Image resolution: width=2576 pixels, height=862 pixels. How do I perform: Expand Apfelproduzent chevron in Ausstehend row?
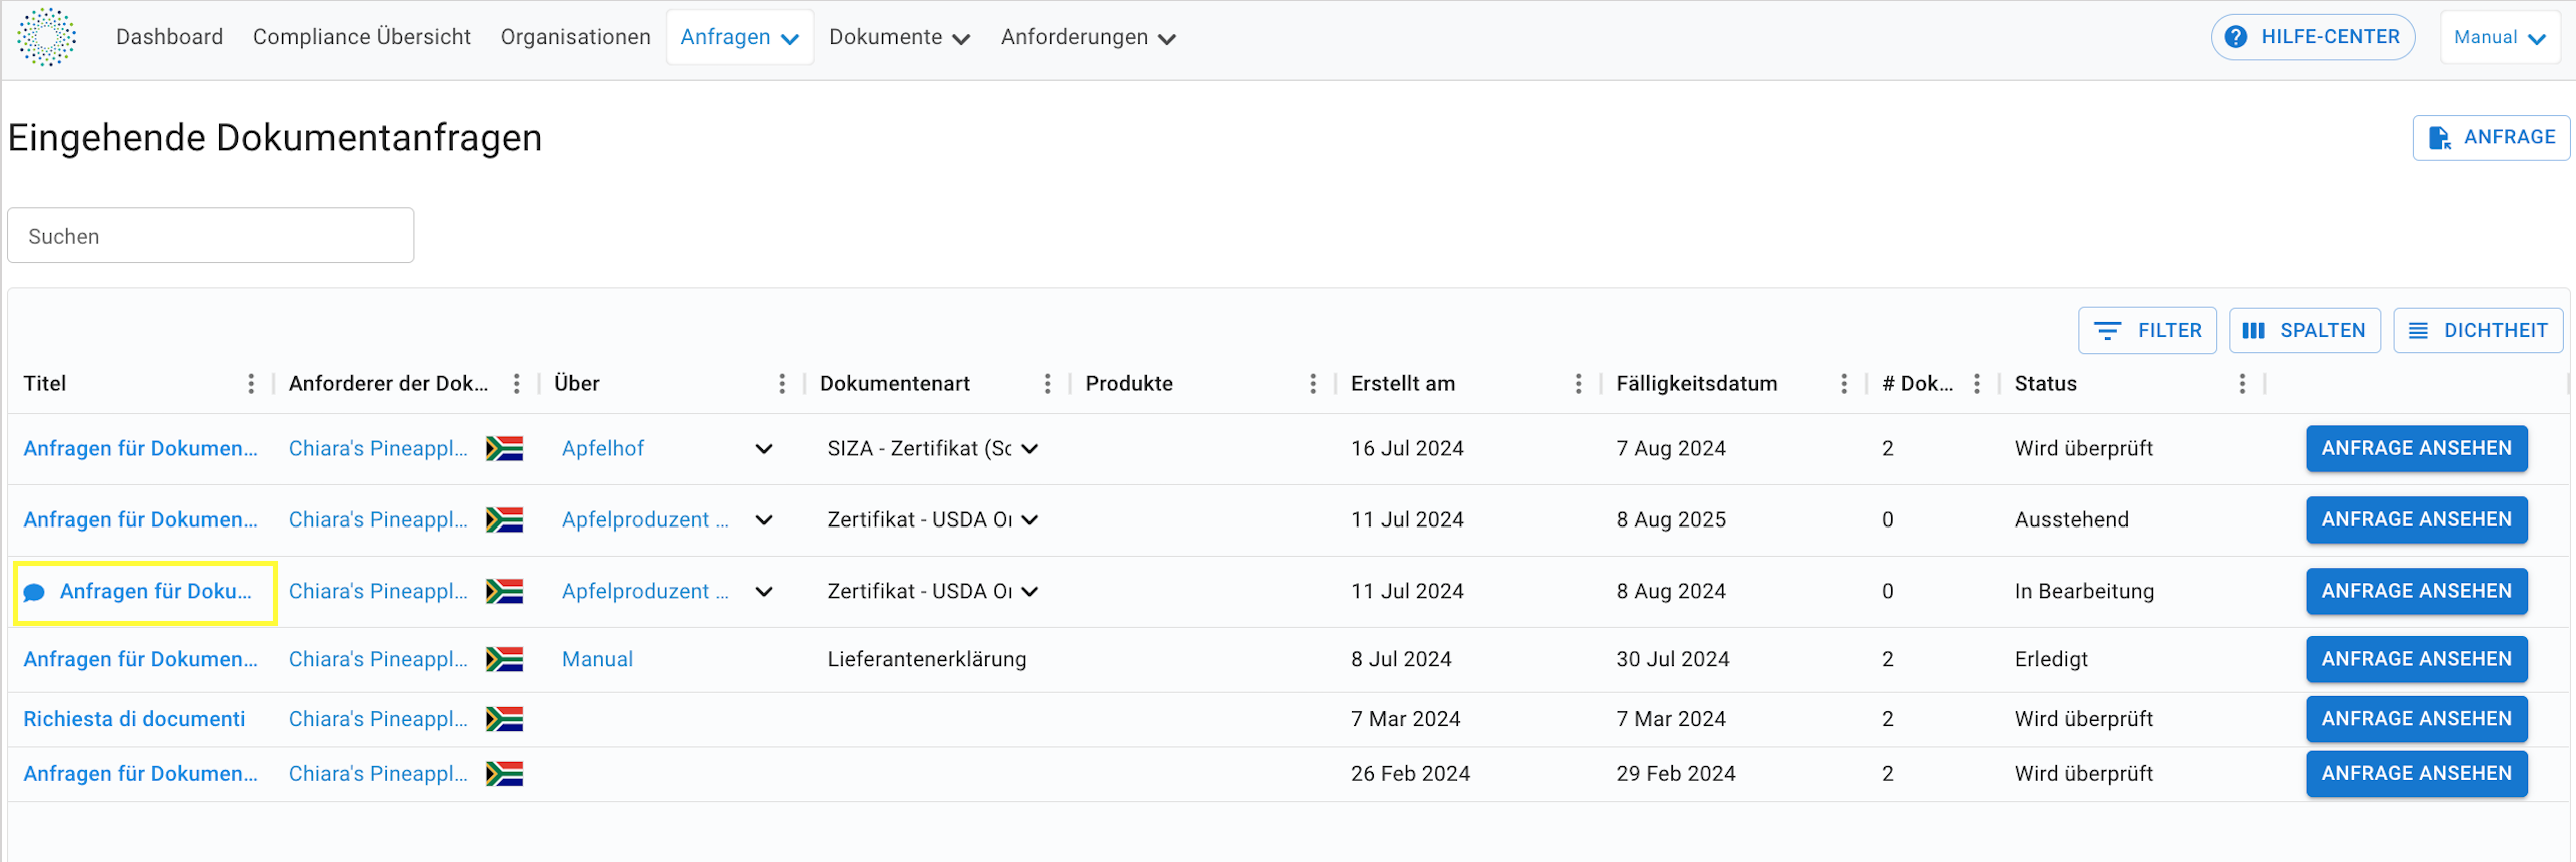764,520
